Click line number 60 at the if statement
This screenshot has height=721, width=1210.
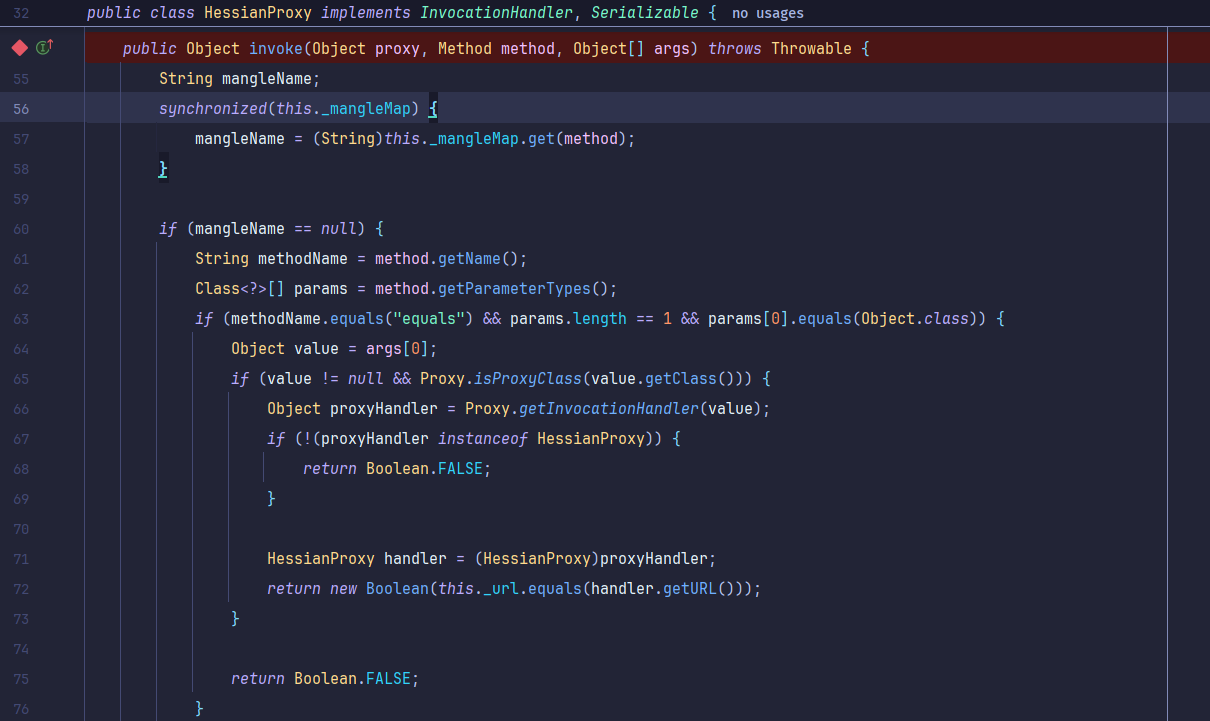pyautogui.click(x=21, y=229)
